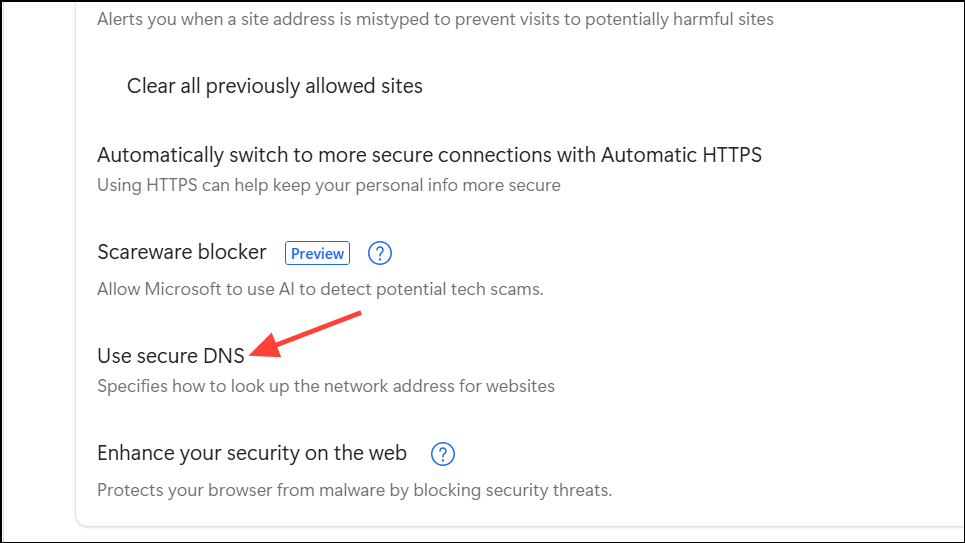Click Specifies how to look up description
Image resolution: width=965 pixels, height=543 pixels.
tap(326, 386)
